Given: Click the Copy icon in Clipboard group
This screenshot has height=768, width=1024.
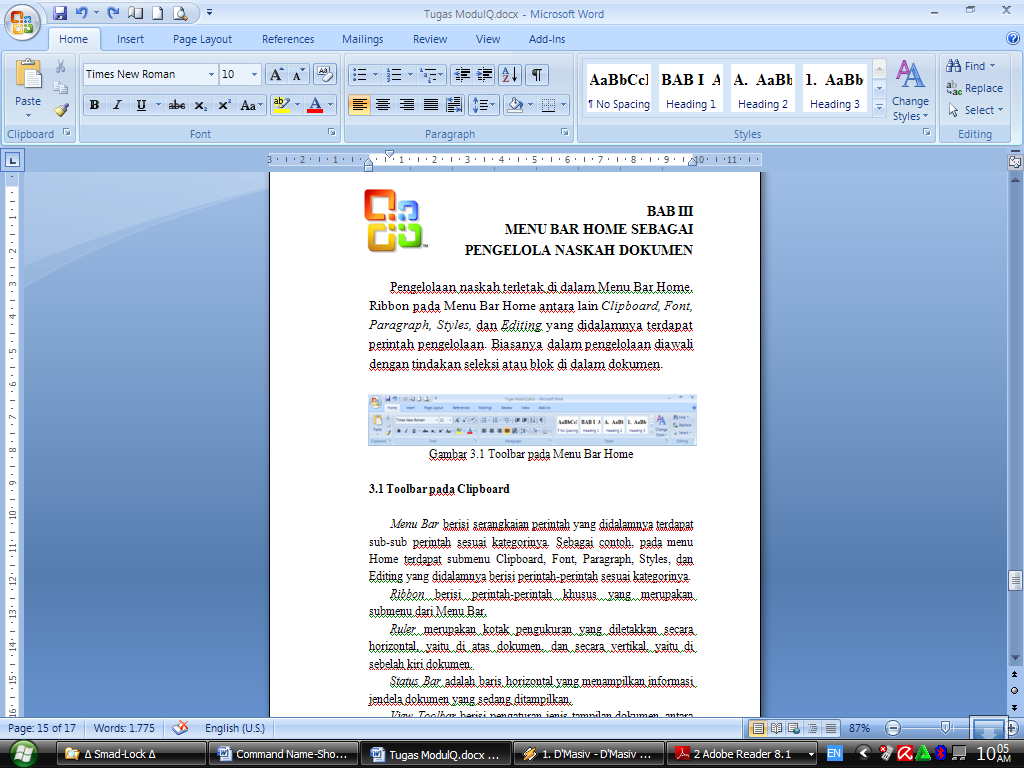Looking at the screenshot, I should click(x=61, y=88).
